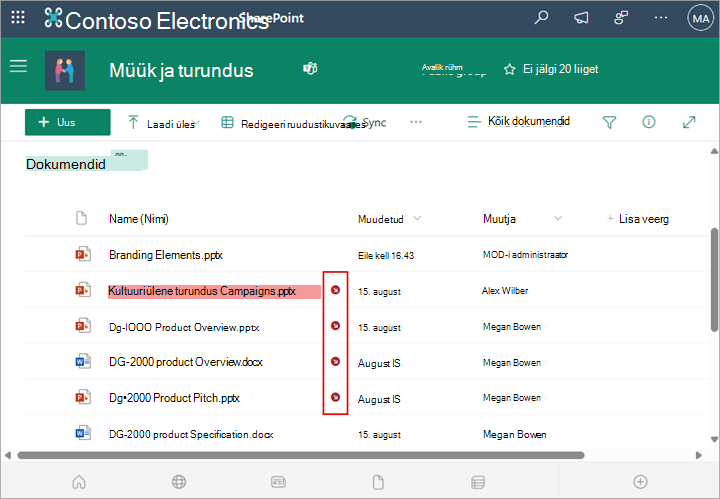
Task: Open the information details pane icon
Action: [x=649, y=122]
